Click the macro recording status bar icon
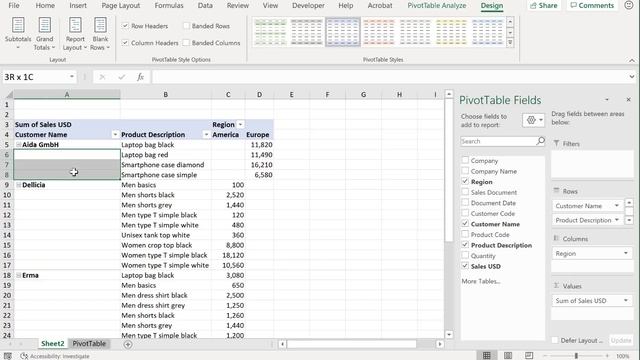The width and height of the screenshot is (640, 360). 7,356
